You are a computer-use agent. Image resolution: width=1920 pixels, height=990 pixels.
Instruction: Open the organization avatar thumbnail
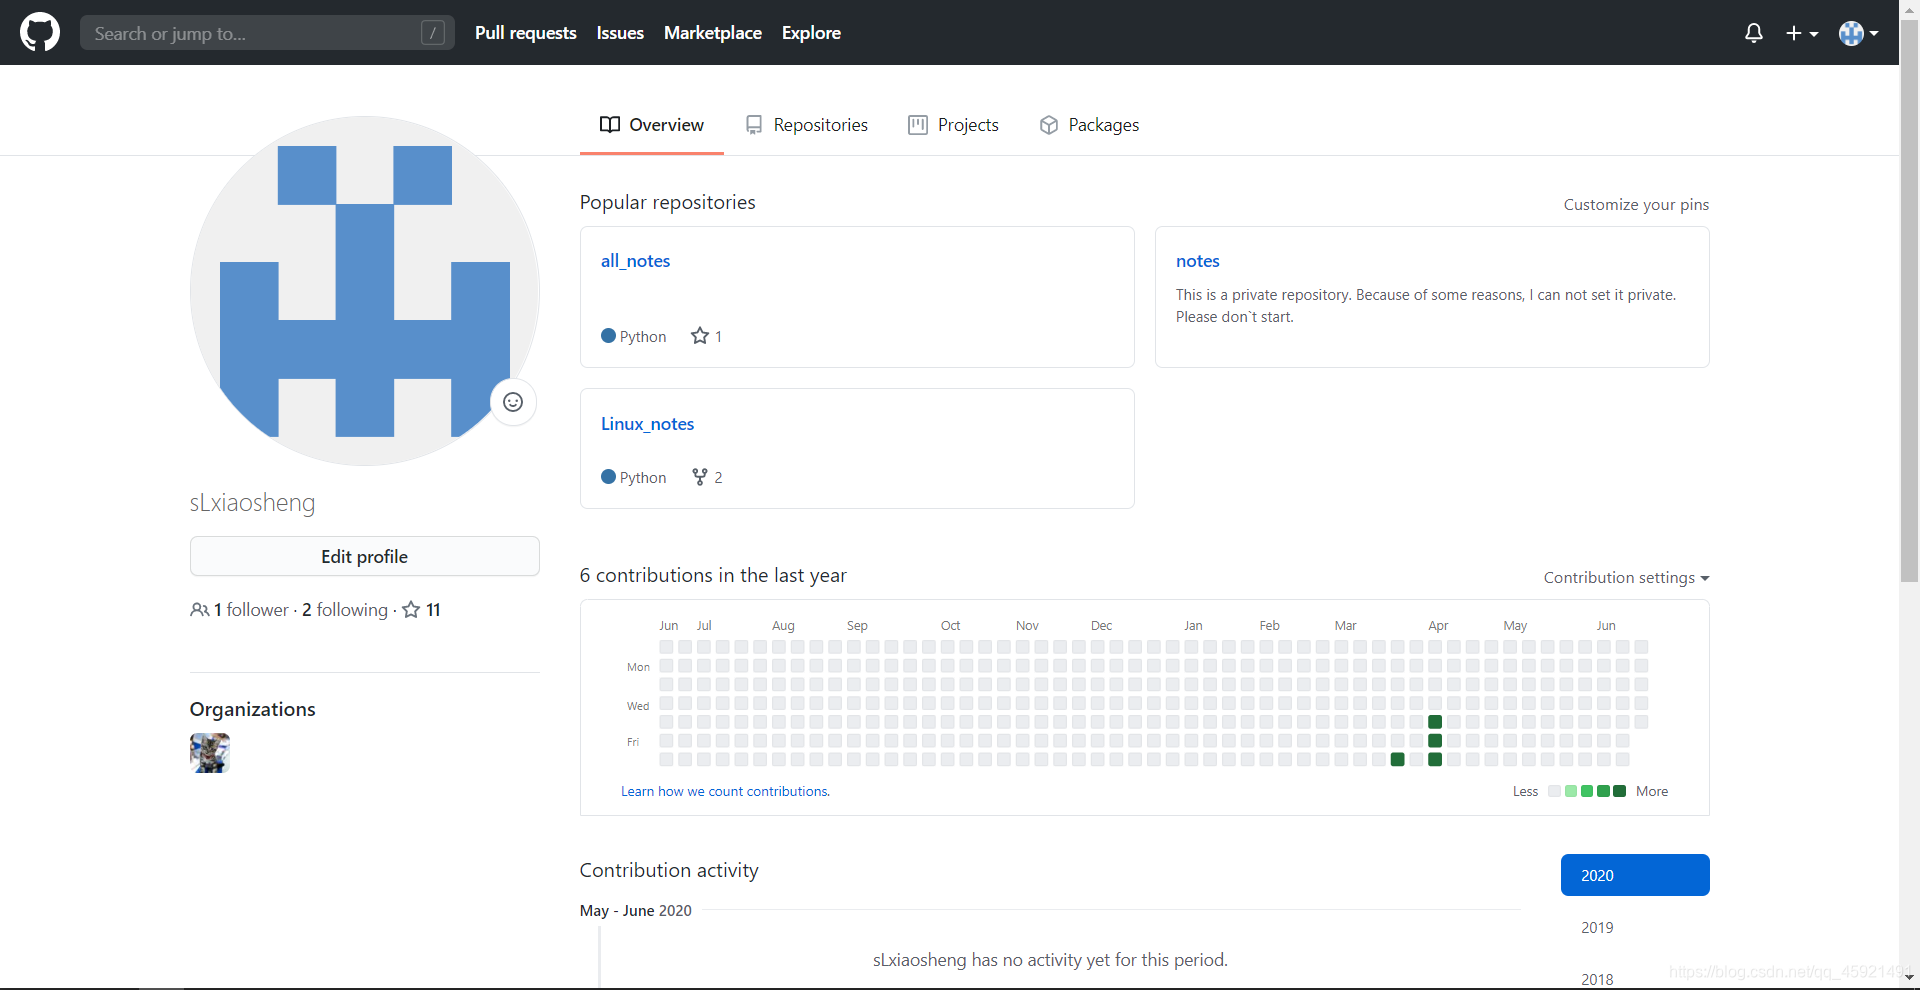pos(210,753)
